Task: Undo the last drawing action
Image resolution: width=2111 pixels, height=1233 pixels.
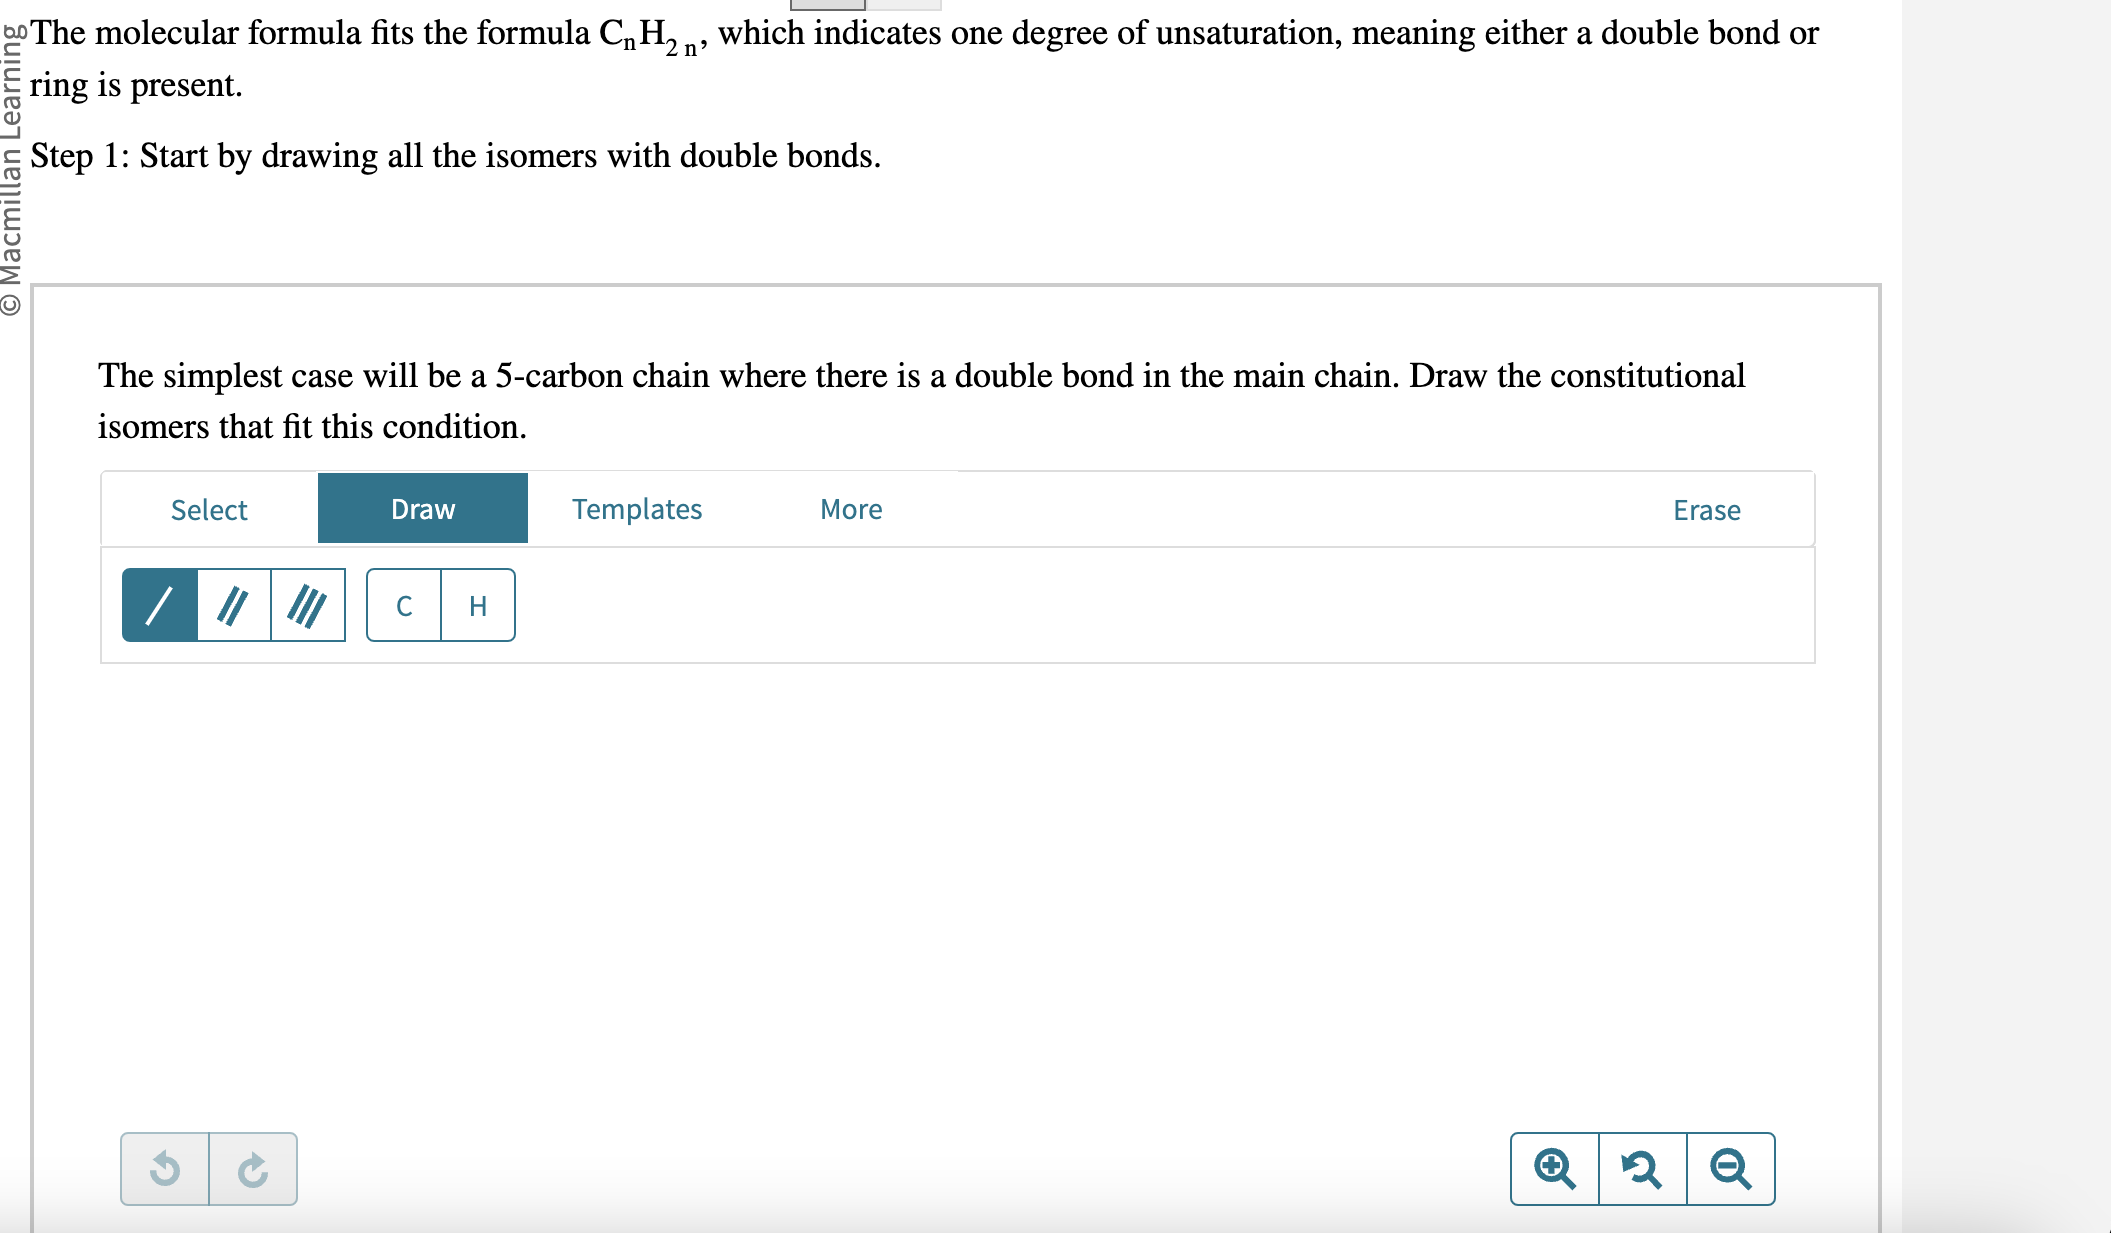Action: (x=166, y=1168)
